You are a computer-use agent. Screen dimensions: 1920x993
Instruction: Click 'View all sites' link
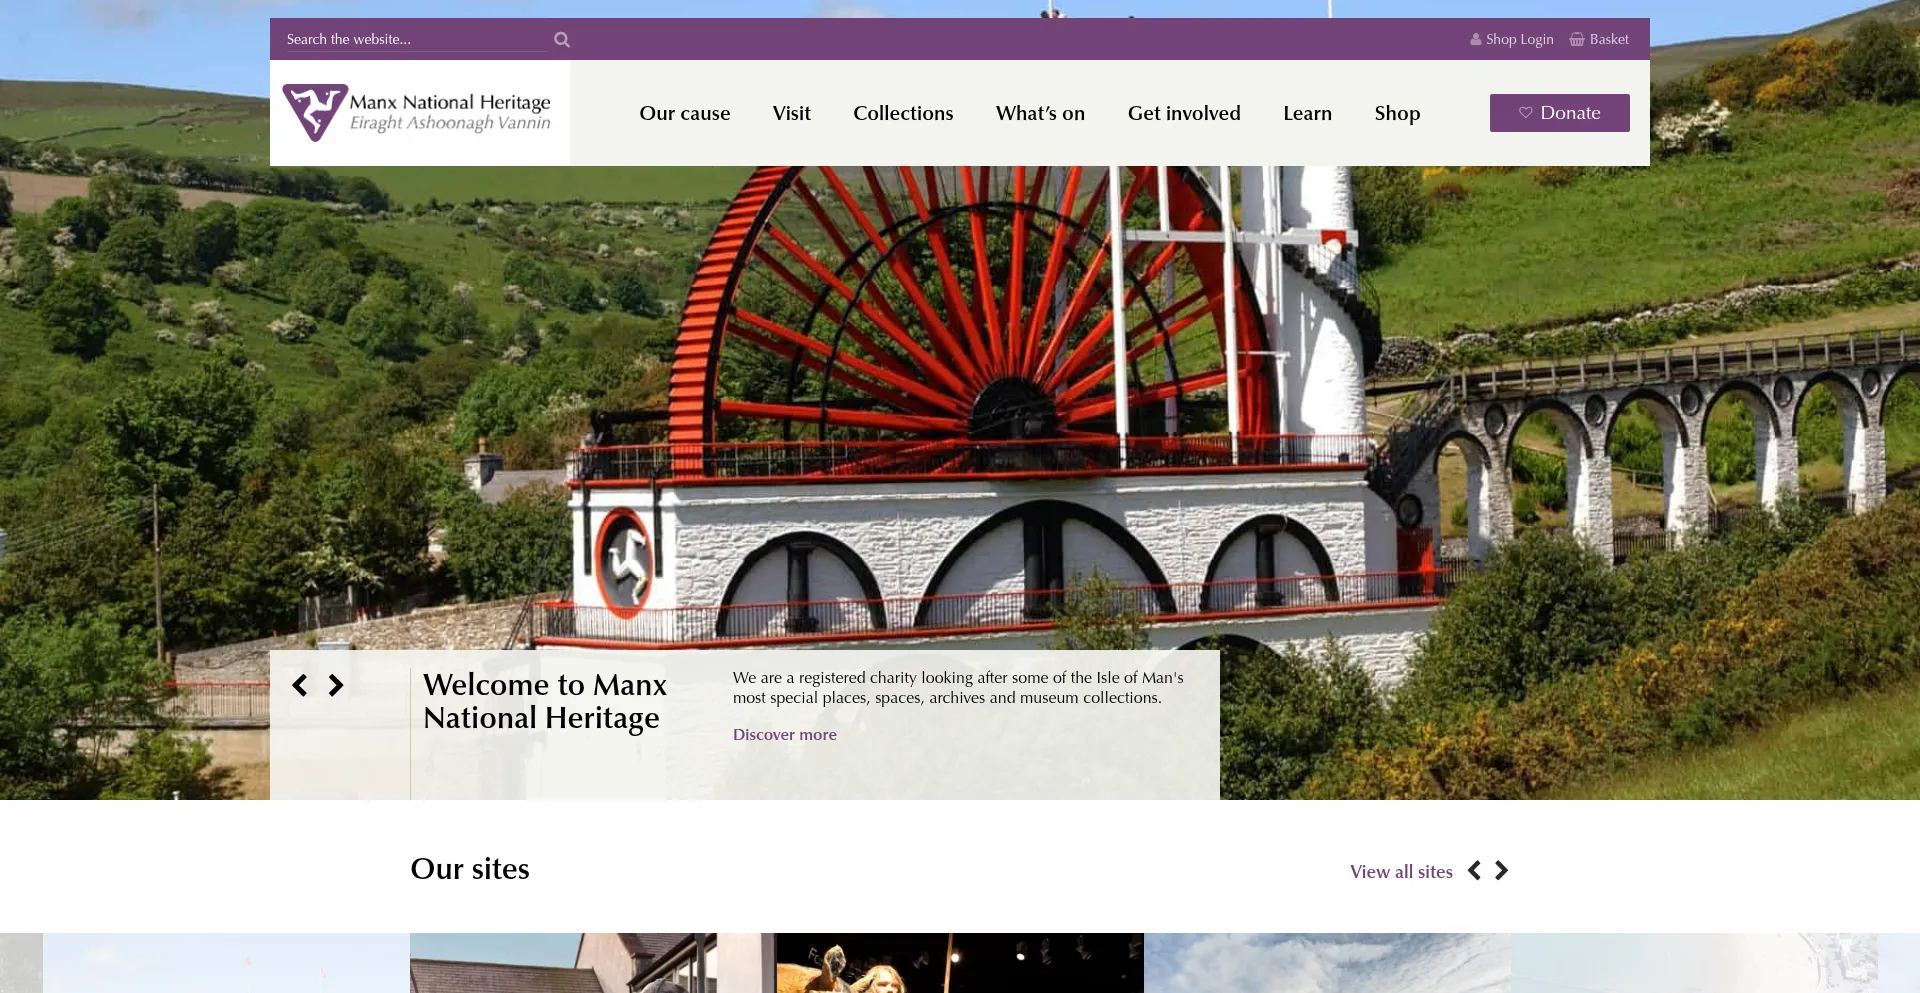(x=1401, y=871)
